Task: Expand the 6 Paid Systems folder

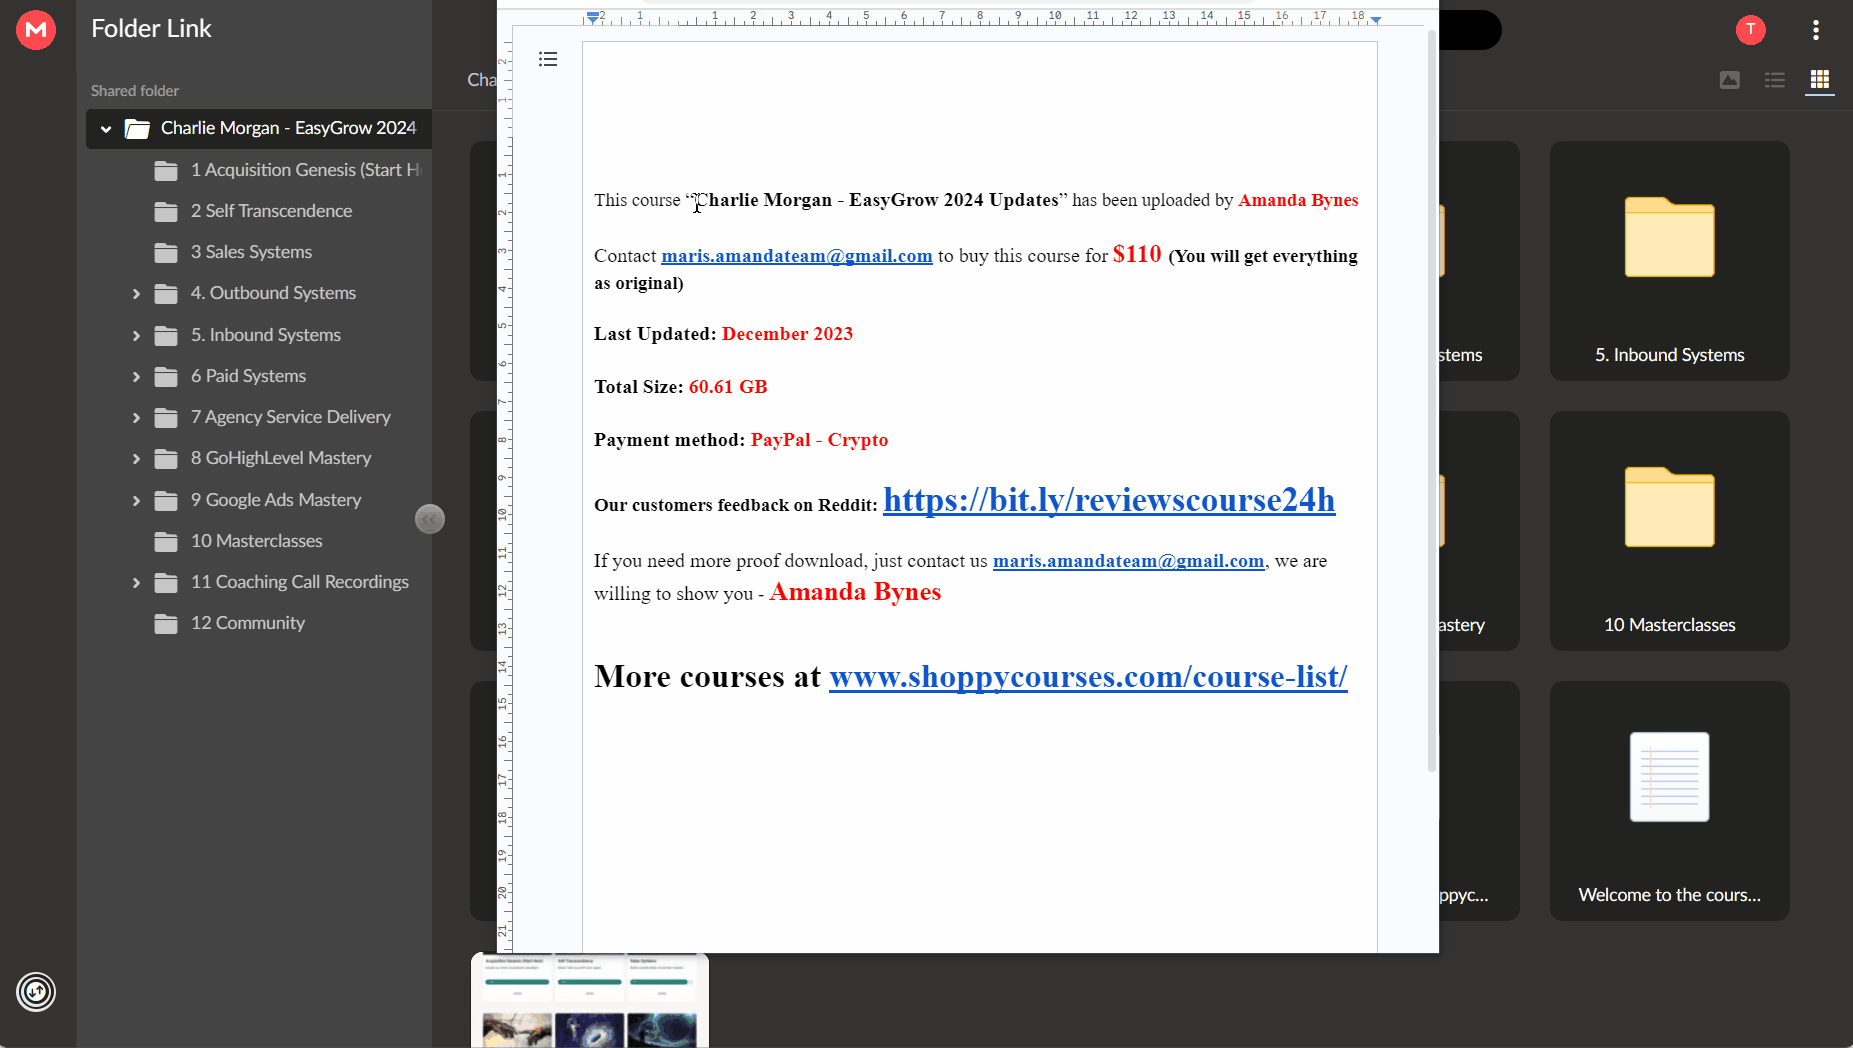Action: [136, 376]
